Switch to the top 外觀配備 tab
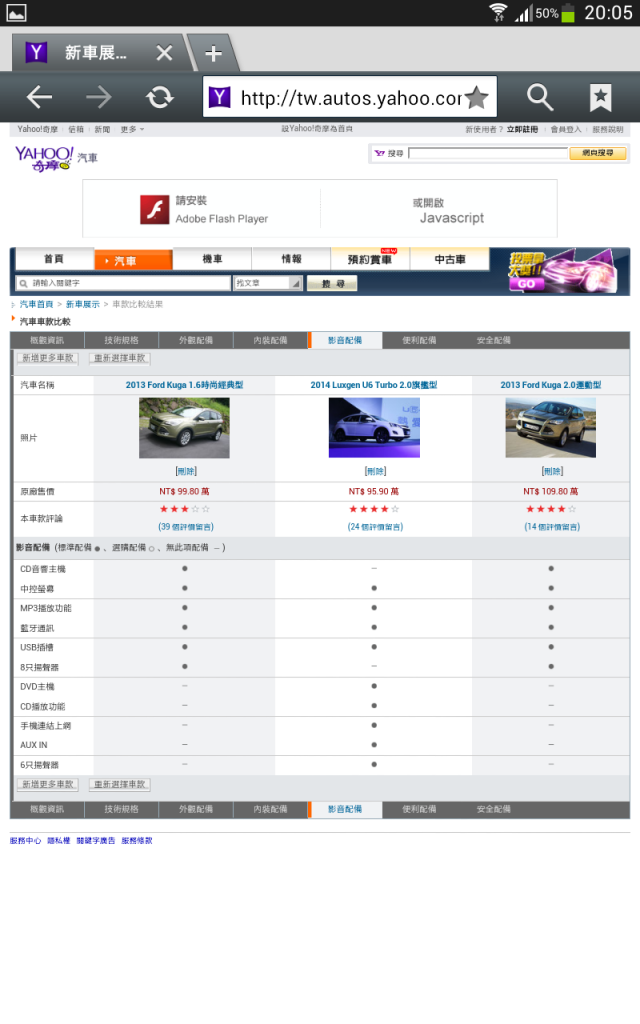 tap(196, 340)
